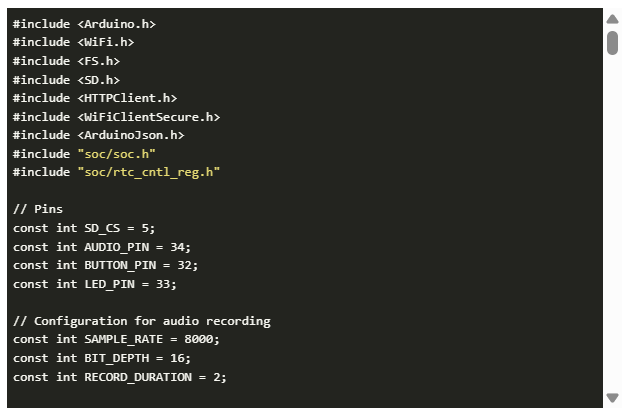Click the "// Pins" comment
Viewport: 627px width, 416px height.
(x=38, y=209)
